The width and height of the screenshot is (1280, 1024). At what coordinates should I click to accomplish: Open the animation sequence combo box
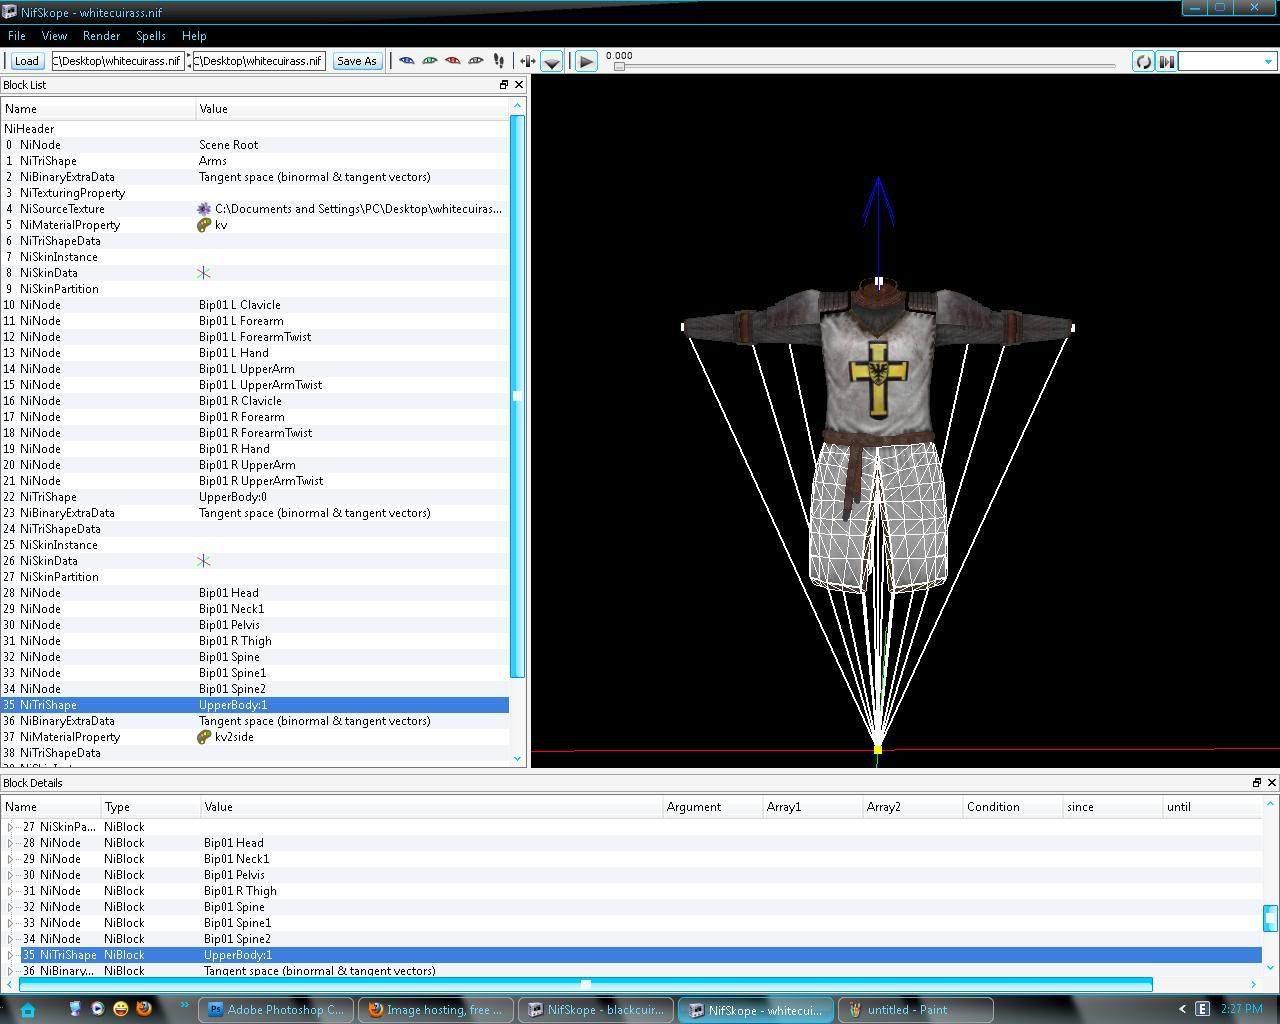pos(1227,61)
